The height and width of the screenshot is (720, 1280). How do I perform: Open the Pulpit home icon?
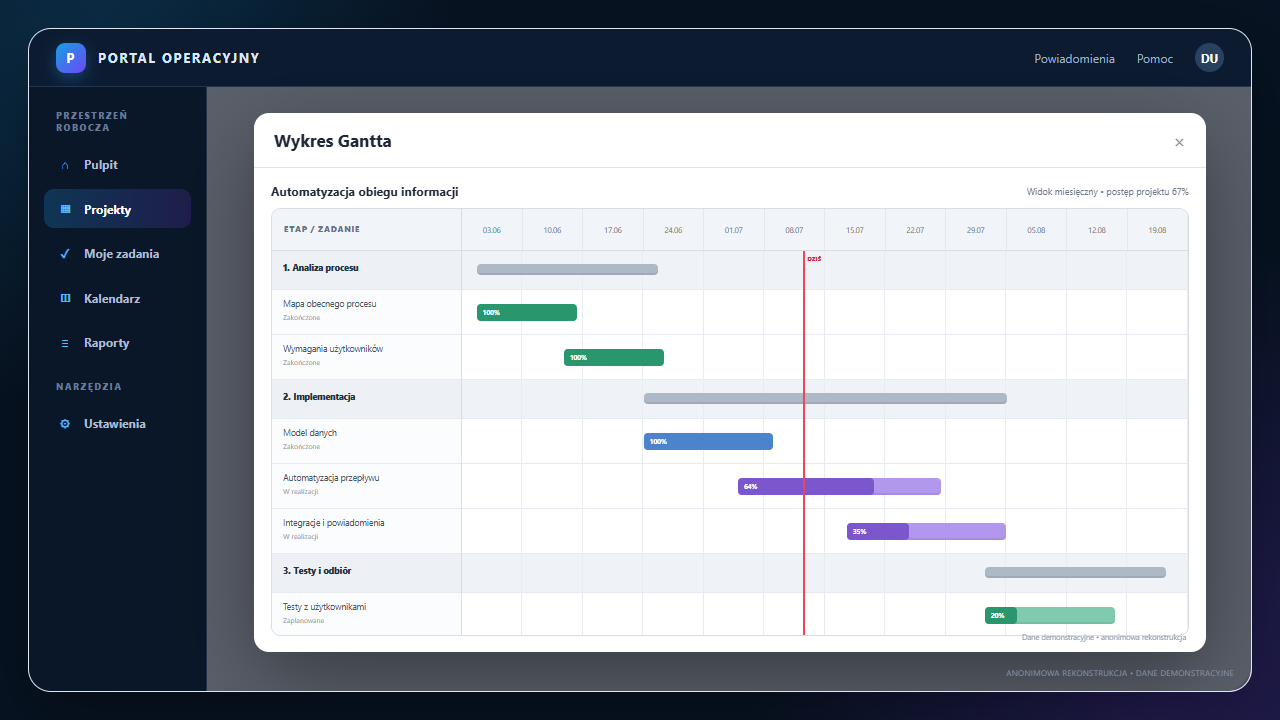click(x=65, y=165)
